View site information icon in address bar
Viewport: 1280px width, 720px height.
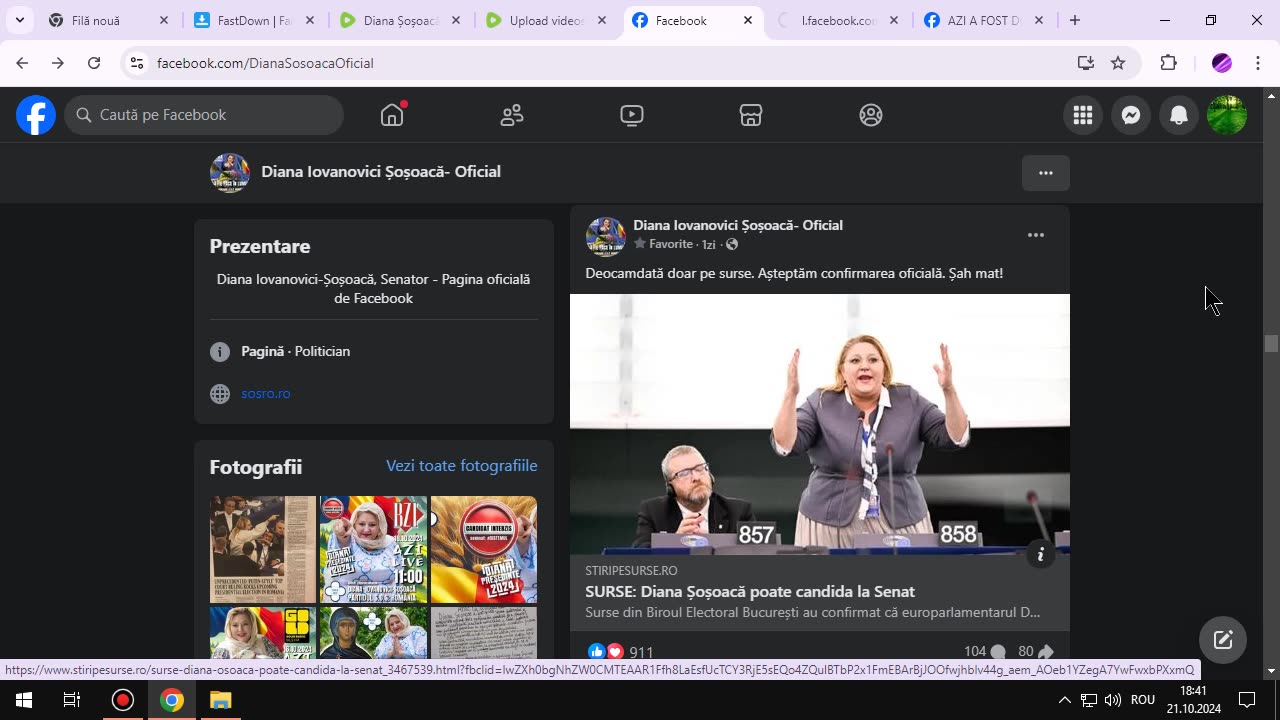click(137, 63)
